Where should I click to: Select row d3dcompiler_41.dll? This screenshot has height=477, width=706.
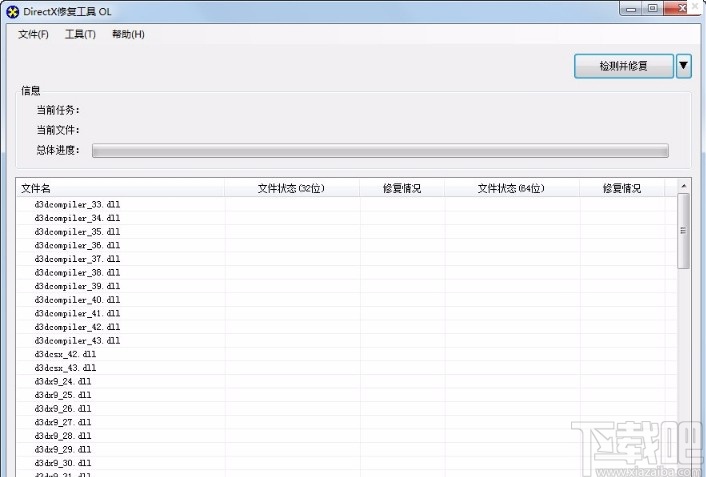pyautogui.click(x=347, y=313)
